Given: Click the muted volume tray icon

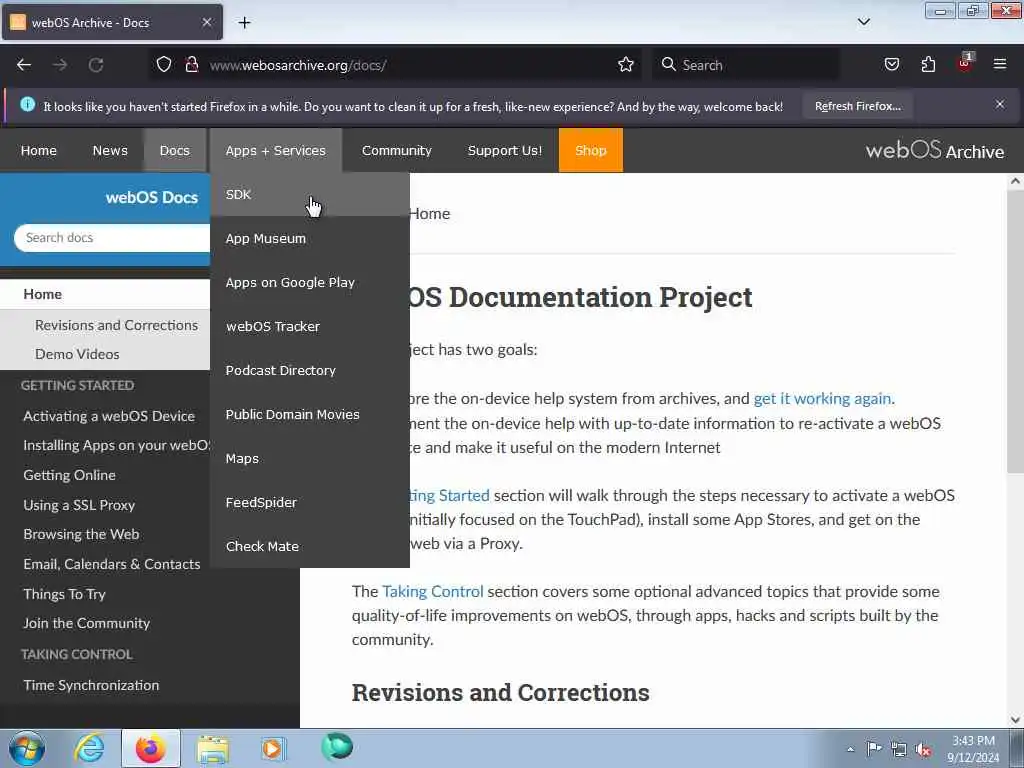Looking at the screenshot, I should tap(923, 750).
